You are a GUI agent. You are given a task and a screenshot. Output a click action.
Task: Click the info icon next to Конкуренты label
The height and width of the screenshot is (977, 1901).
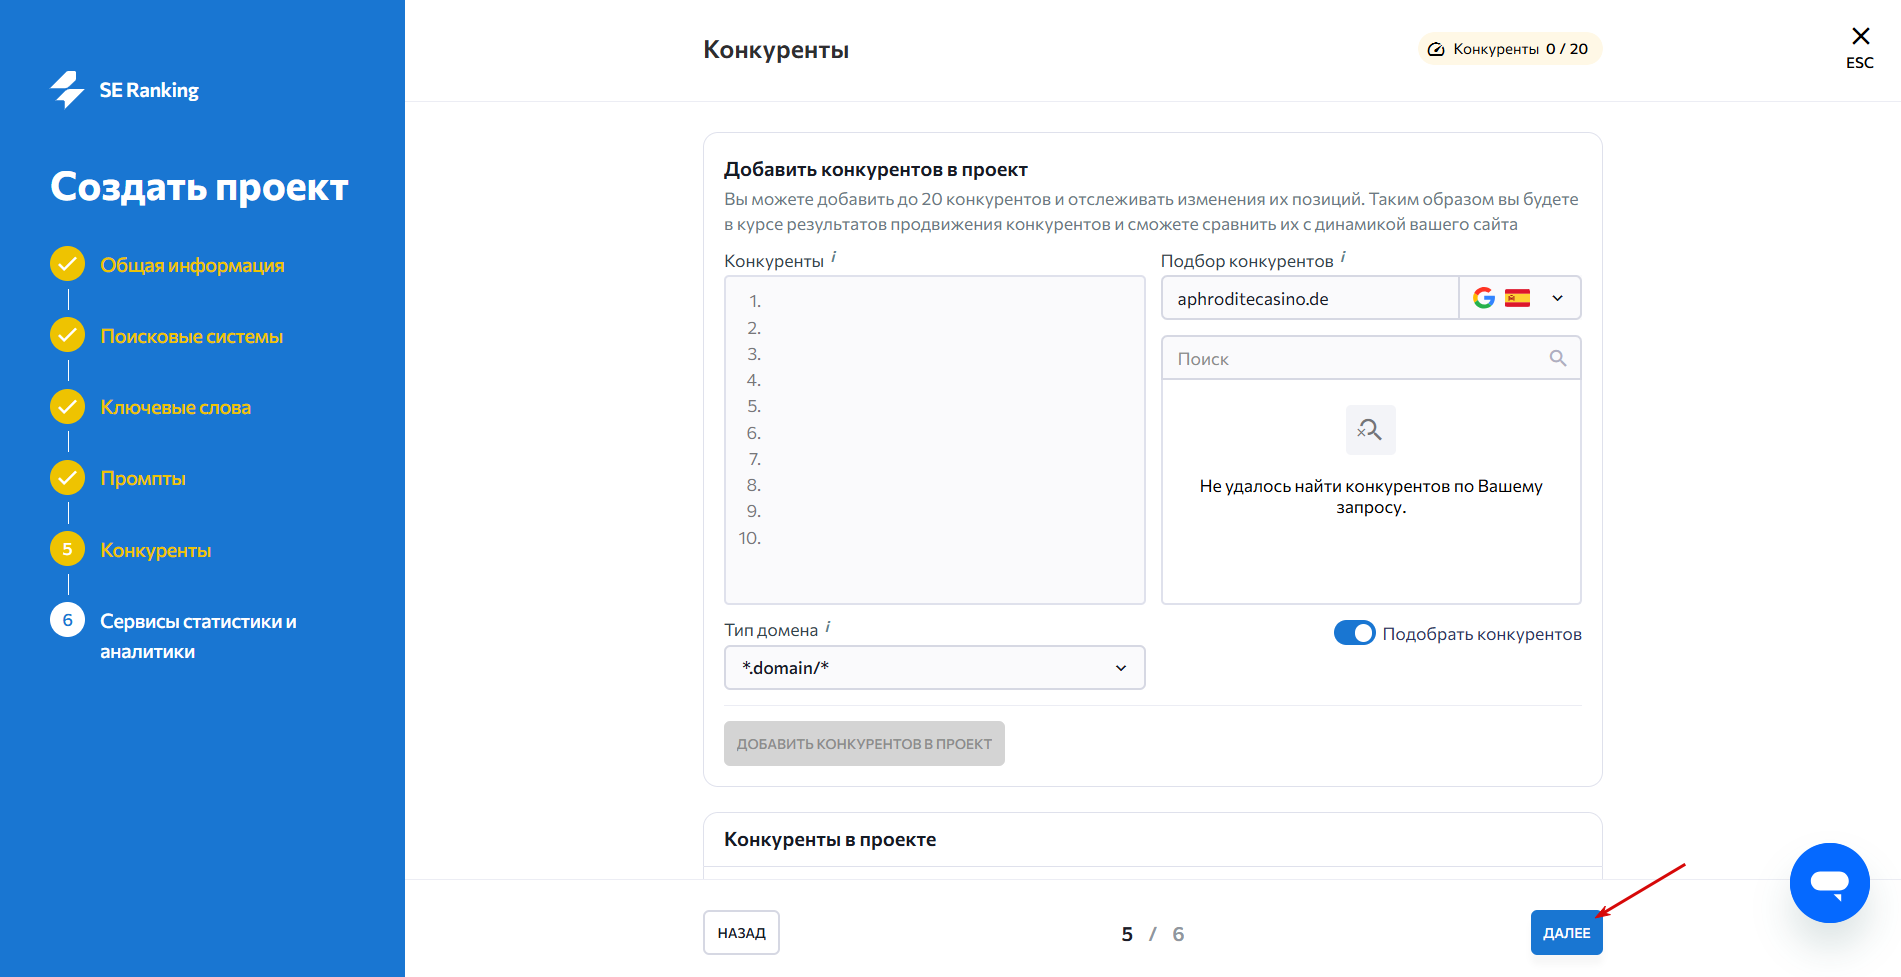834,258
